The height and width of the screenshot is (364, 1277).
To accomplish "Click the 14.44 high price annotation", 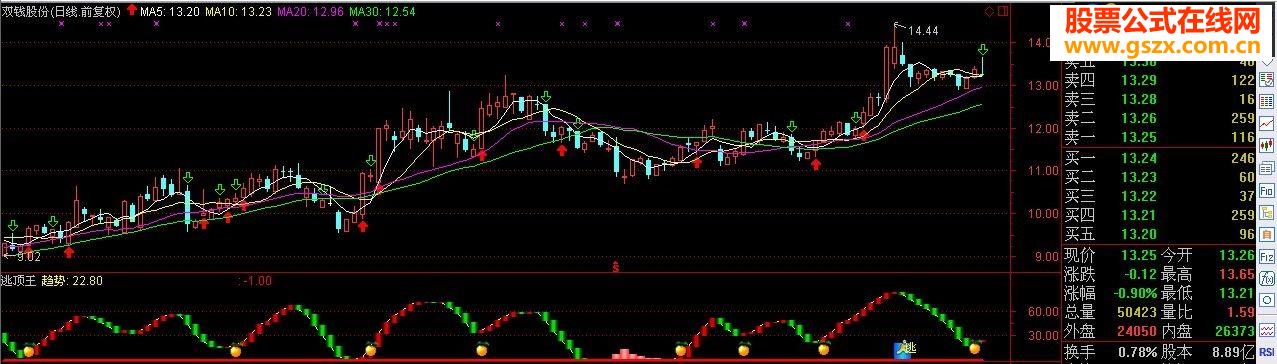I will pyautogui.click(x=923, y=31).
